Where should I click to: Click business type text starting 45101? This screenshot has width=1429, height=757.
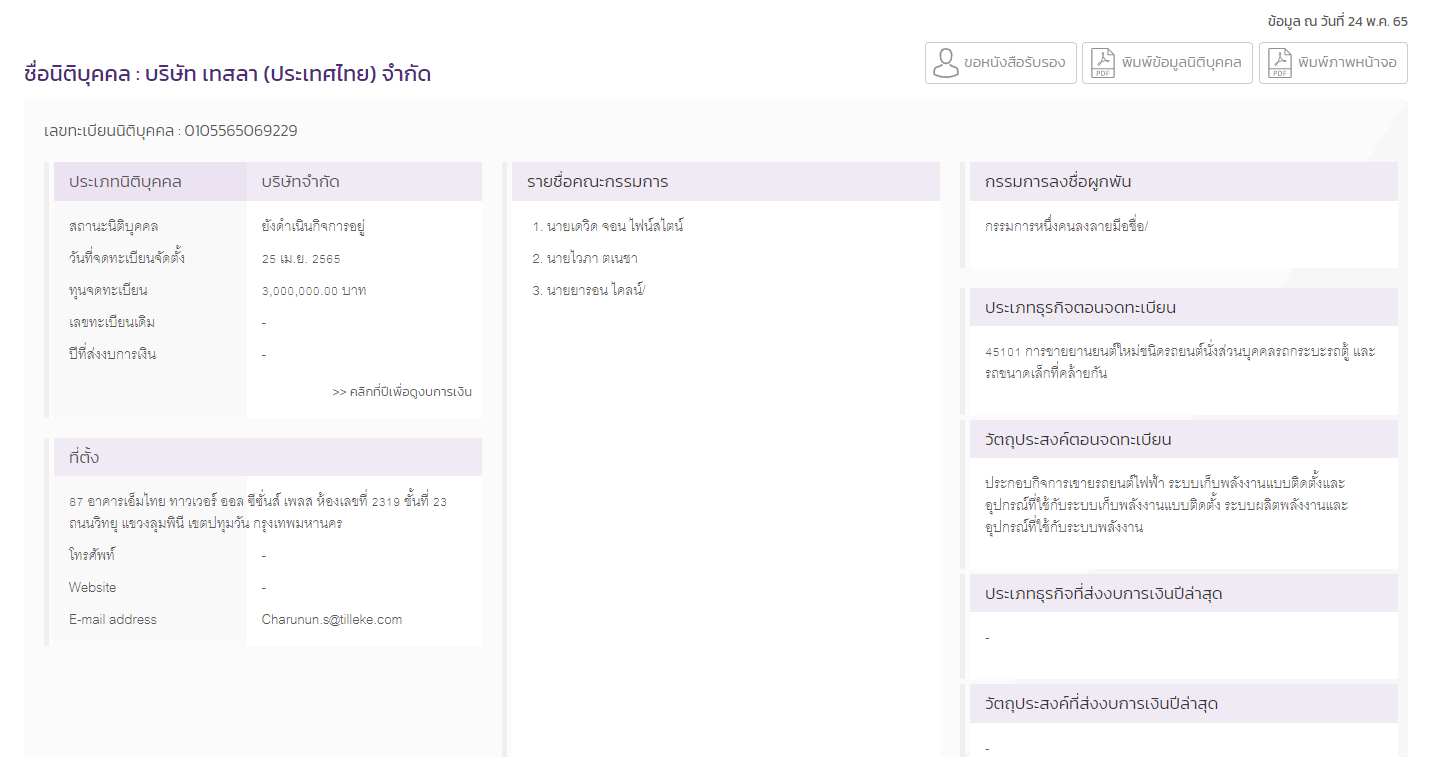(x=1180, y=362)
